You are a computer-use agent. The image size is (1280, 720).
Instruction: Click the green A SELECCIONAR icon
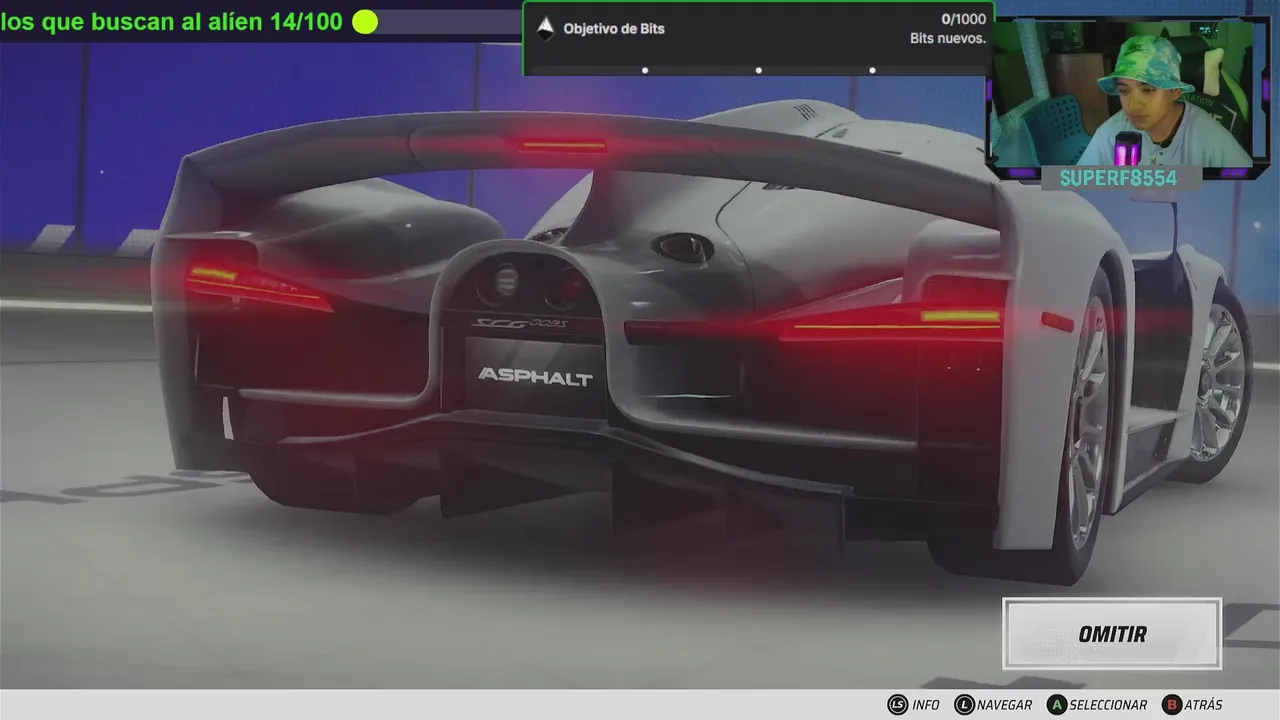coord(1056,705)
